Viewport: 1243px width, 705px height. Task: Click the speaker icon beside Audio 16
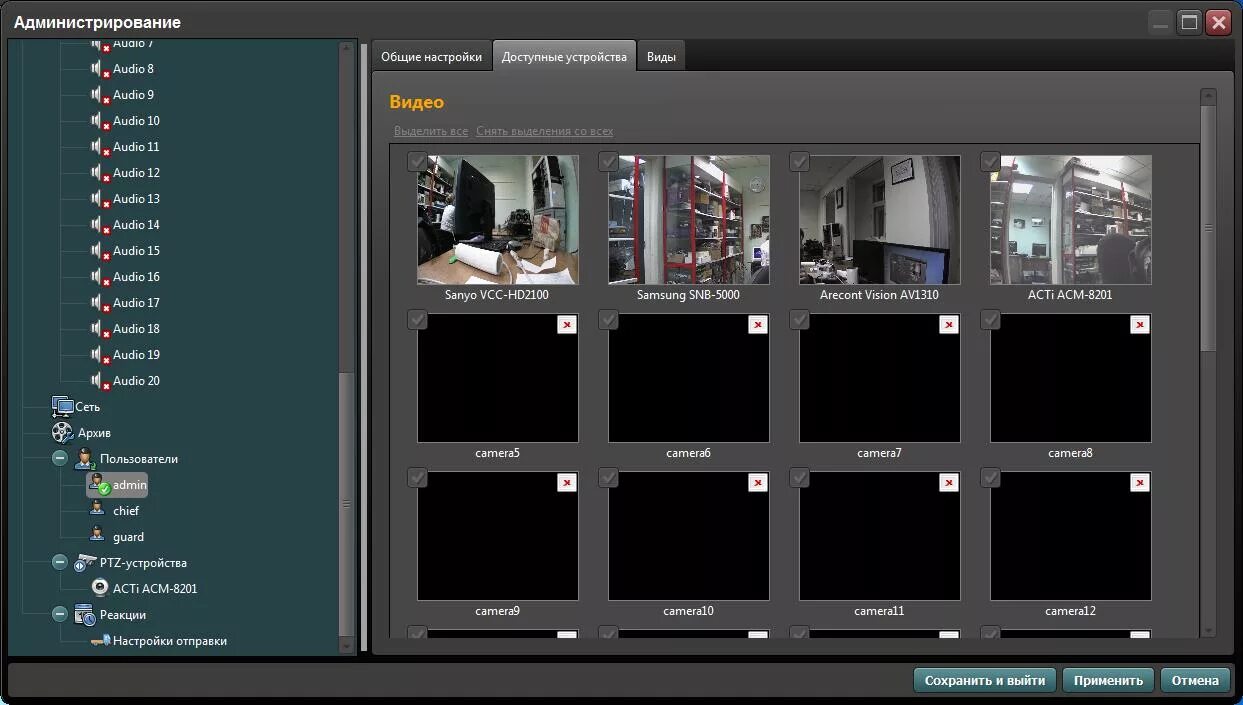[x=99, y=277]
